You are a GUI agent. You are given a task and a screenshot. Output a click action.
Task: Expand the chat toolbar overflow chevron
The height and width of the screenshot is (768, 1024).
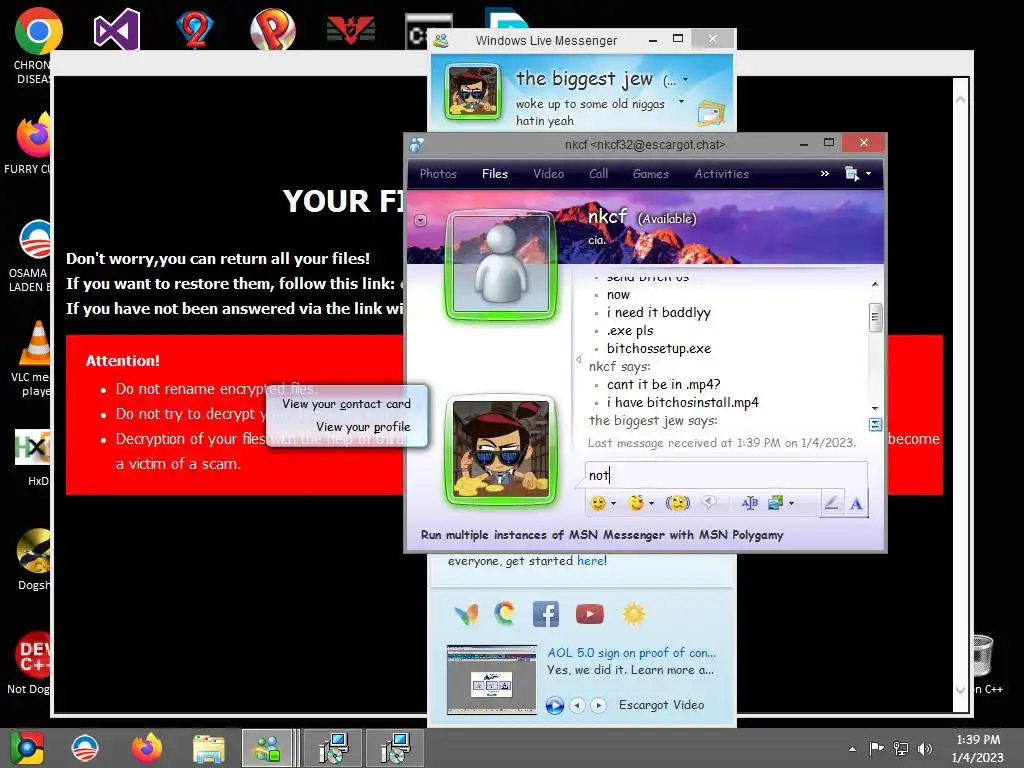pos(825,173)
